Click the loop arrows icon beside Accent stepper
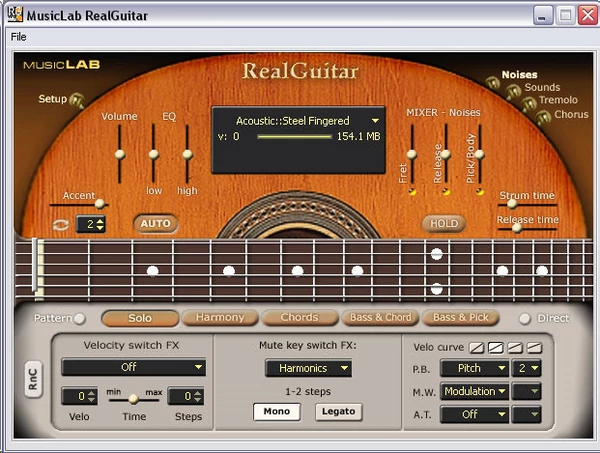 coord(61,225)
